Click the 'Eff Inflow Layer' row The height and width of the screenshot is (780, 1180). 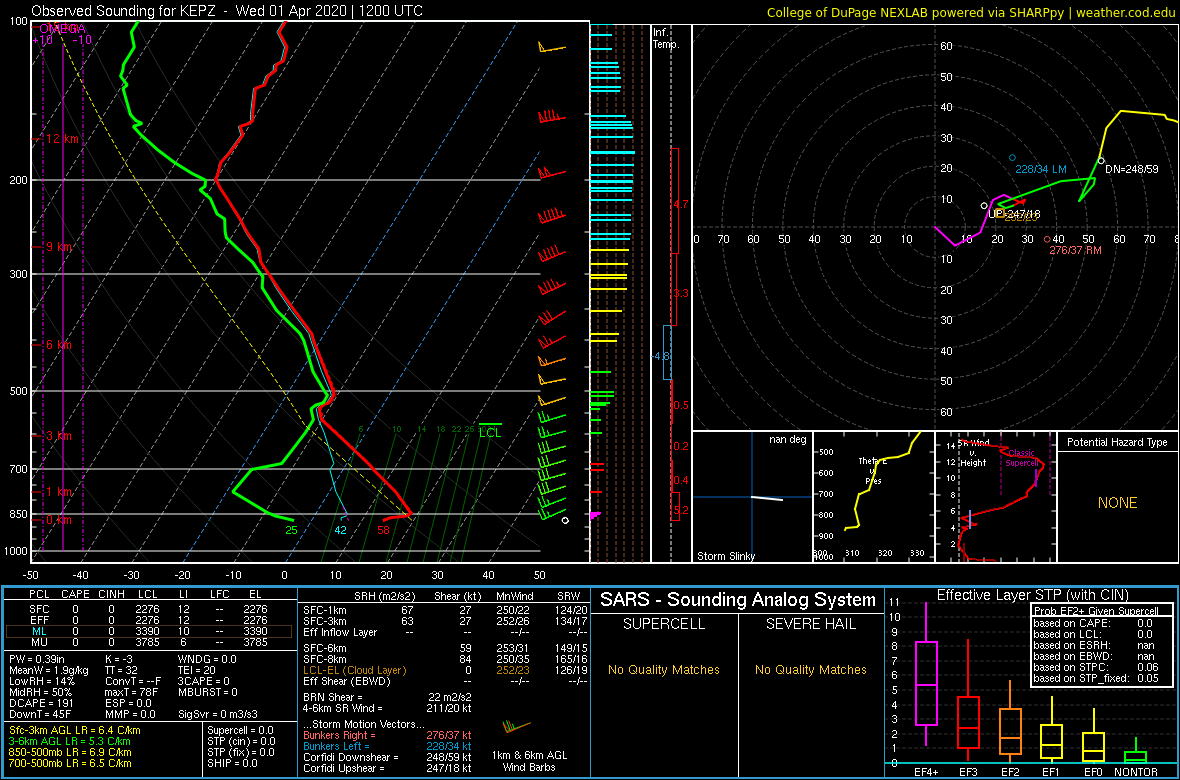[x=444, y=632]
